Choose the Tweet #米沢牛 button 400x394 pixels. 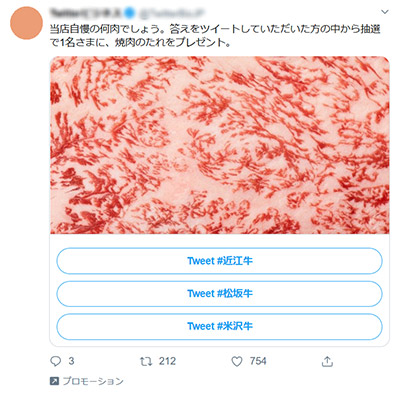(x=219, y=326)
